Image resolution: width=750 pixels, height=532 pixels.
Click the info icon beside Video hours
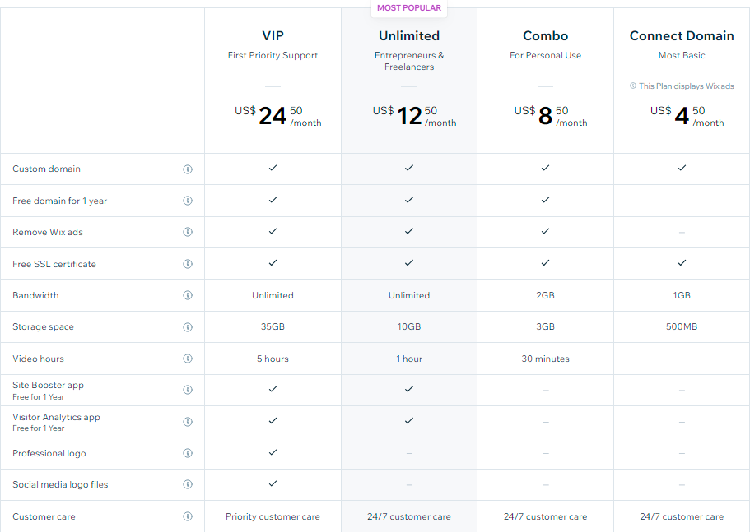[188, 358]
